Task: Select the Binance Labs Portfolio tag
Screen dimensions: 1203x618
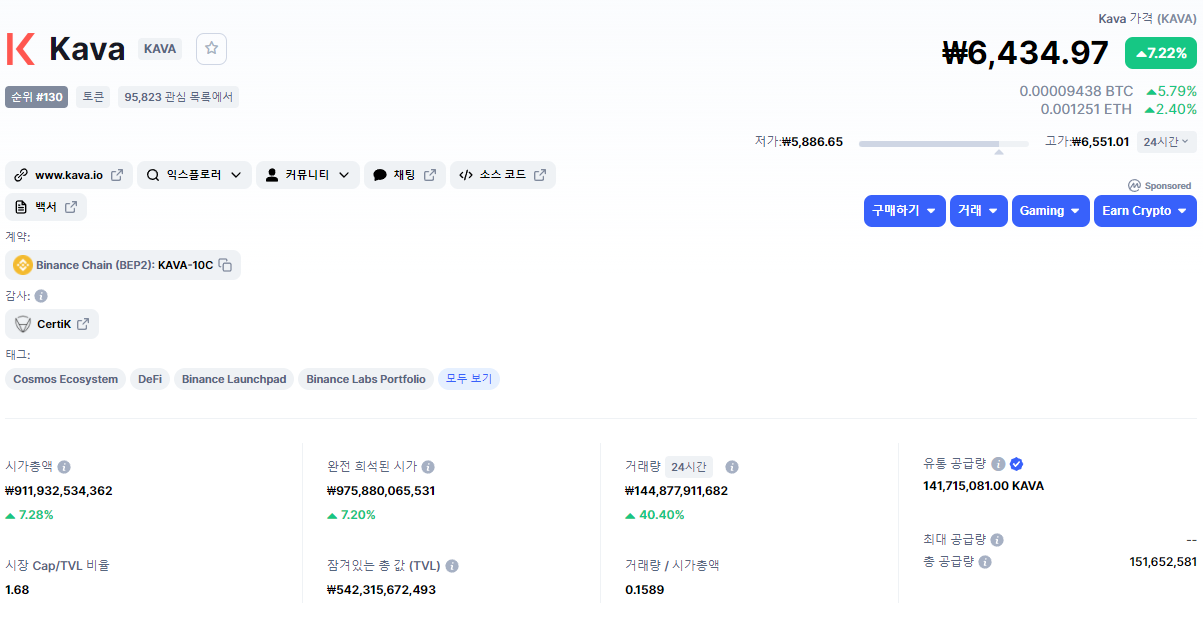Action: (x=366, y=379)
